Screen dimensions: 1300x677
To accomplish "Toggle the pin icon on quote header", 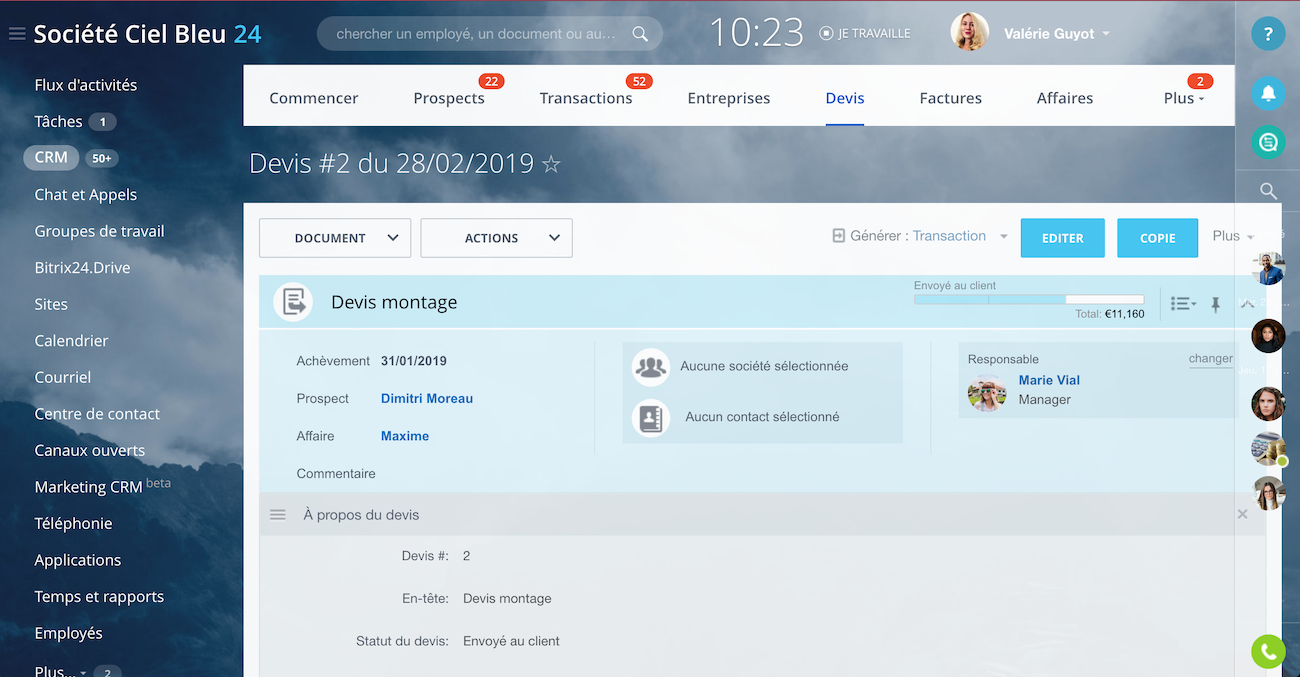I will click(x=1216, y=304).
